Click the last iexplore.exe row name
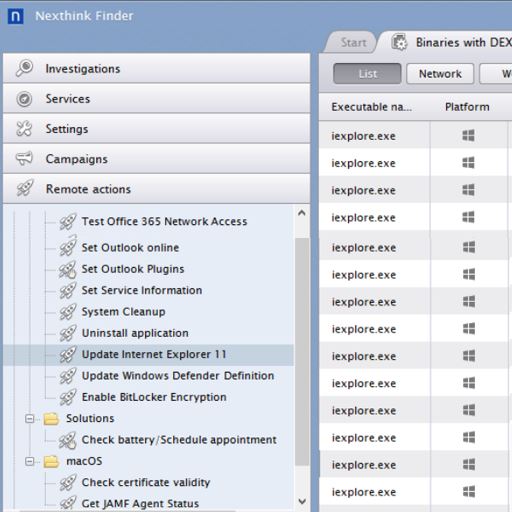 pyautogui.click(x=364, y=492)
